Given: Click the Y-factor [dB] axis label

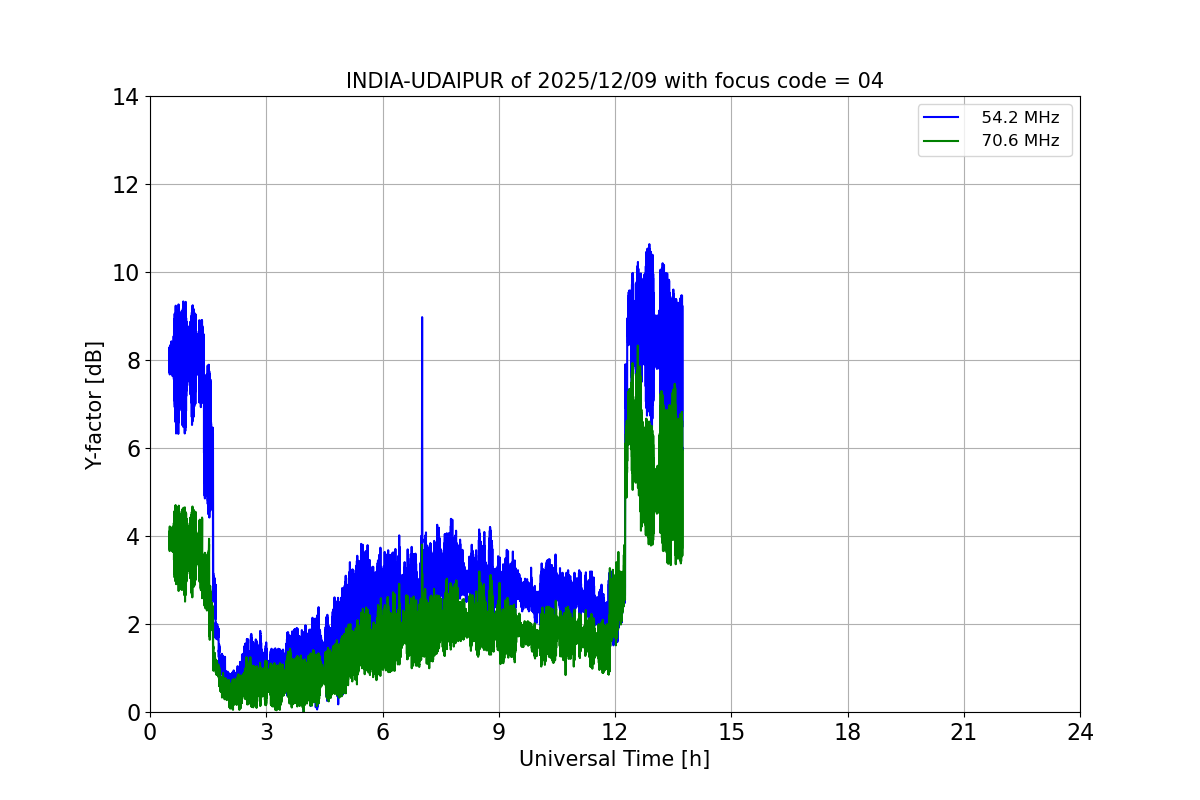Looking at the screenshot, I should (x=94, y=405).
